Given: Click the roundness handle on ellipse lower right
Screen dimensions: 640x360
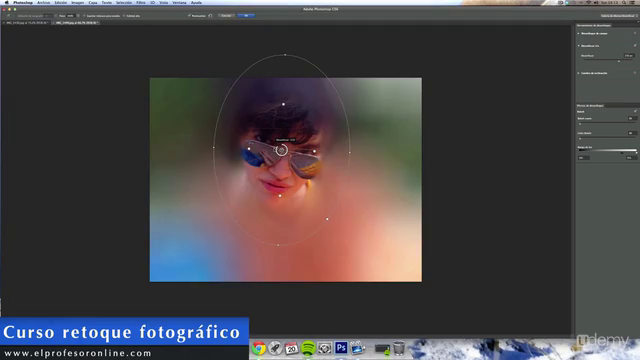Looking at the screenshot, I should pyautogui.click(x=327, y=219).
